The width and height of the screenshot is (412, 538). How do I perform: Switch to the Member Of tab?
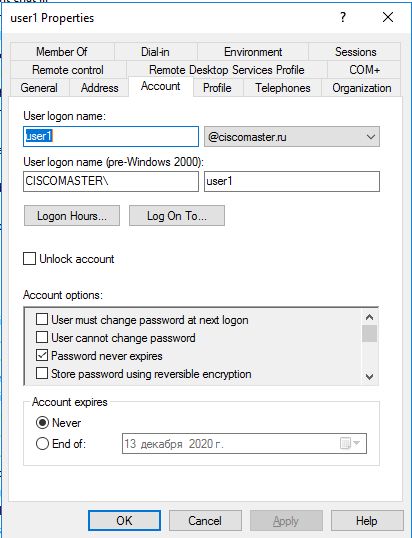coord(62,52)
